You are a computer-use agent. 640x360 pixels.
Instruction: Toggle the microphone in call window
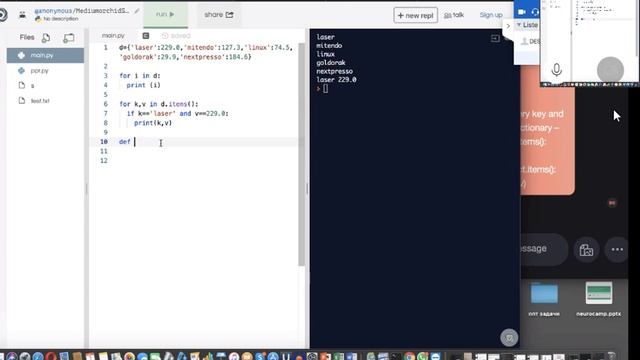click(556, 70)
